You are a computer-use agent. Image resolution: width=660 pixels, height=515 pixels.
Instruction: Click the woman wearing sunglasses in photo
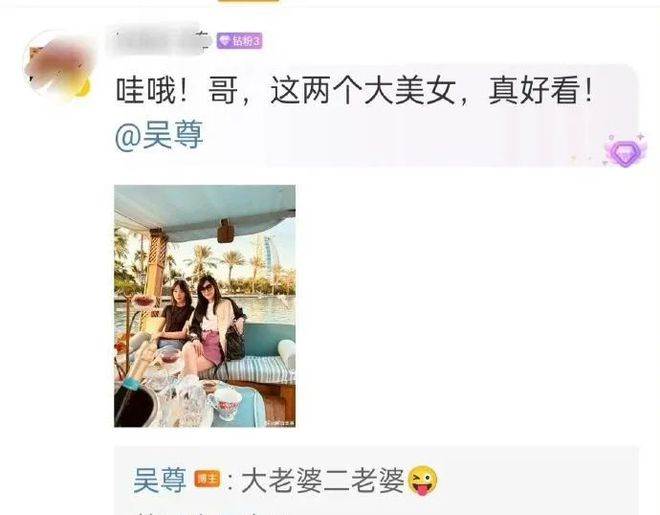[x=213, y=320]
